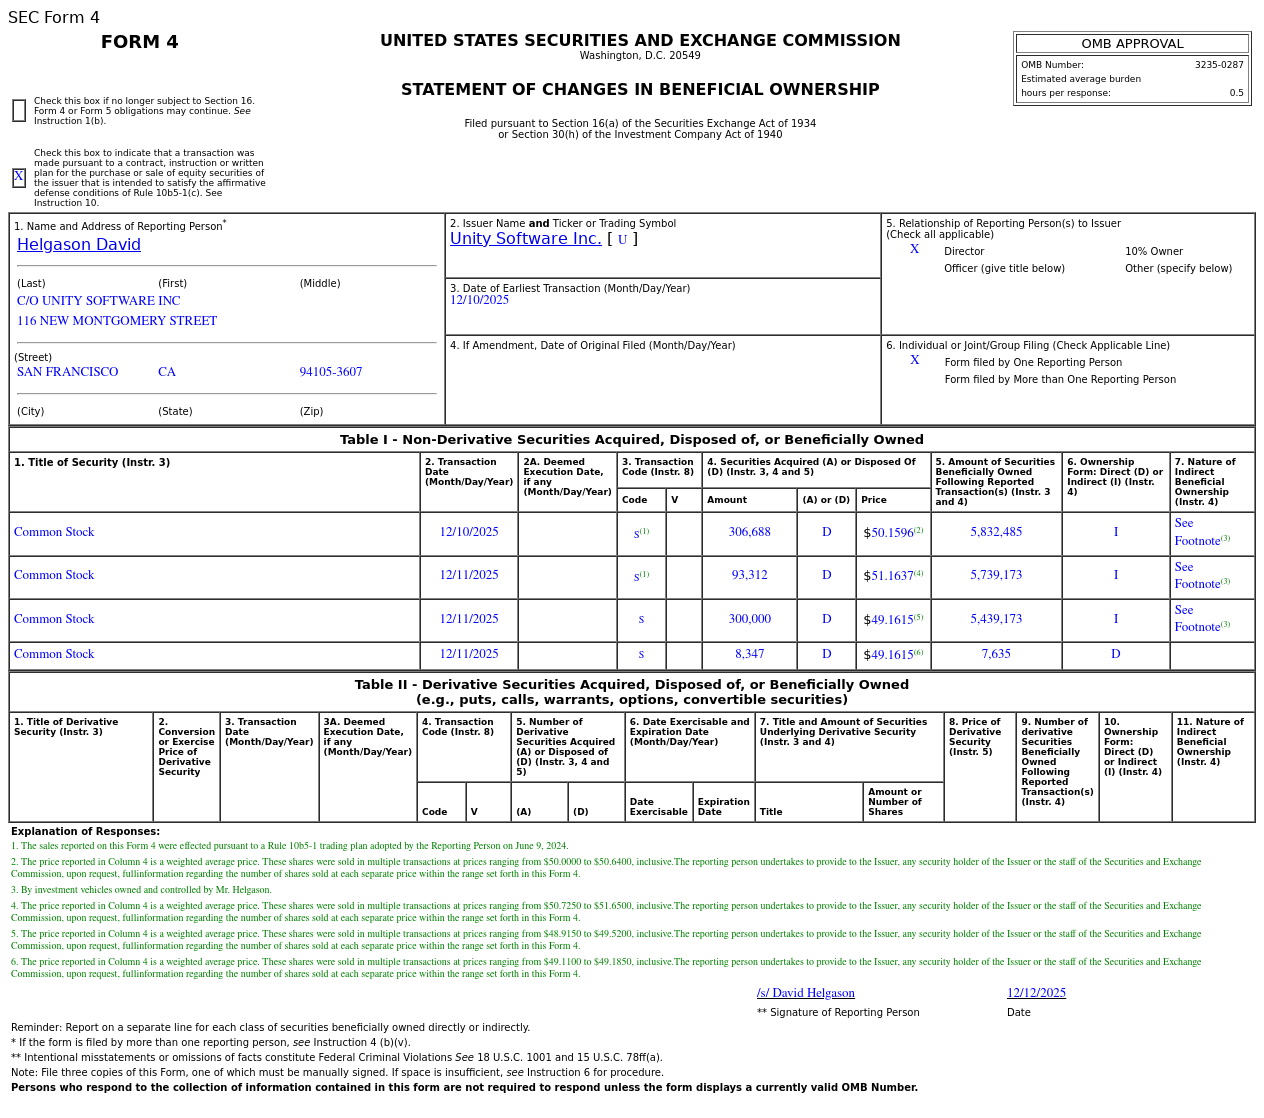Click ownership form D in the 7,635 row

pyautogui.click(x=1115, y=654)
